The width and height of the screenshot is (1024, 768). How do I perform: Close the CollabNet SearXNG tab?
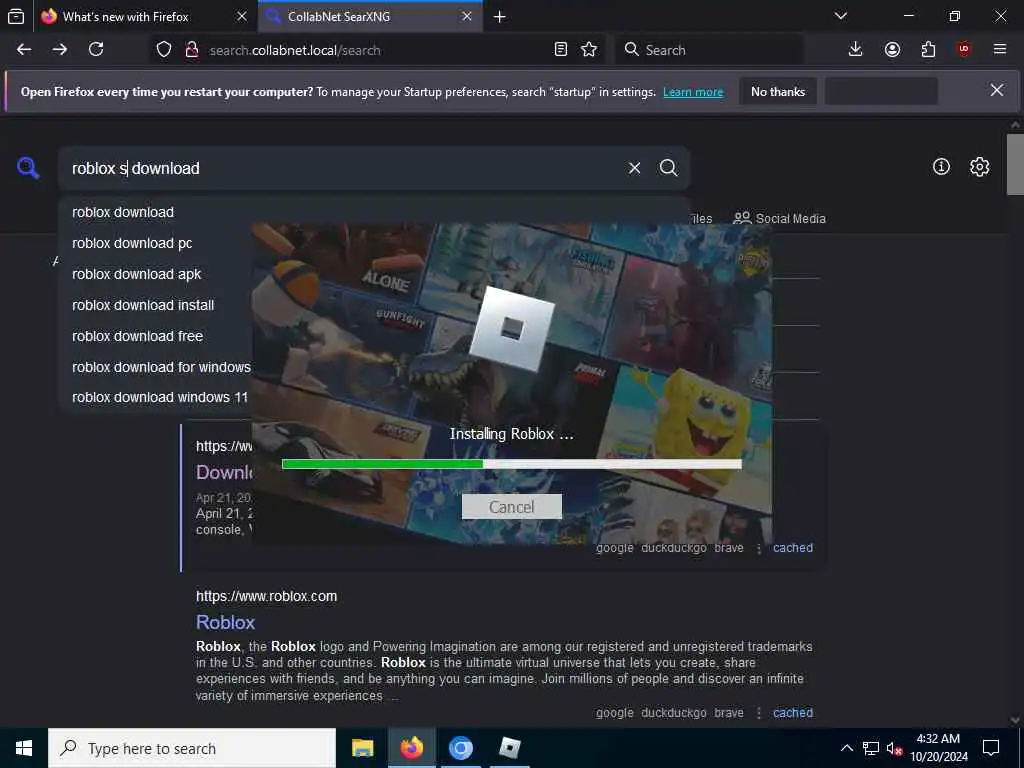click(467, 16)
